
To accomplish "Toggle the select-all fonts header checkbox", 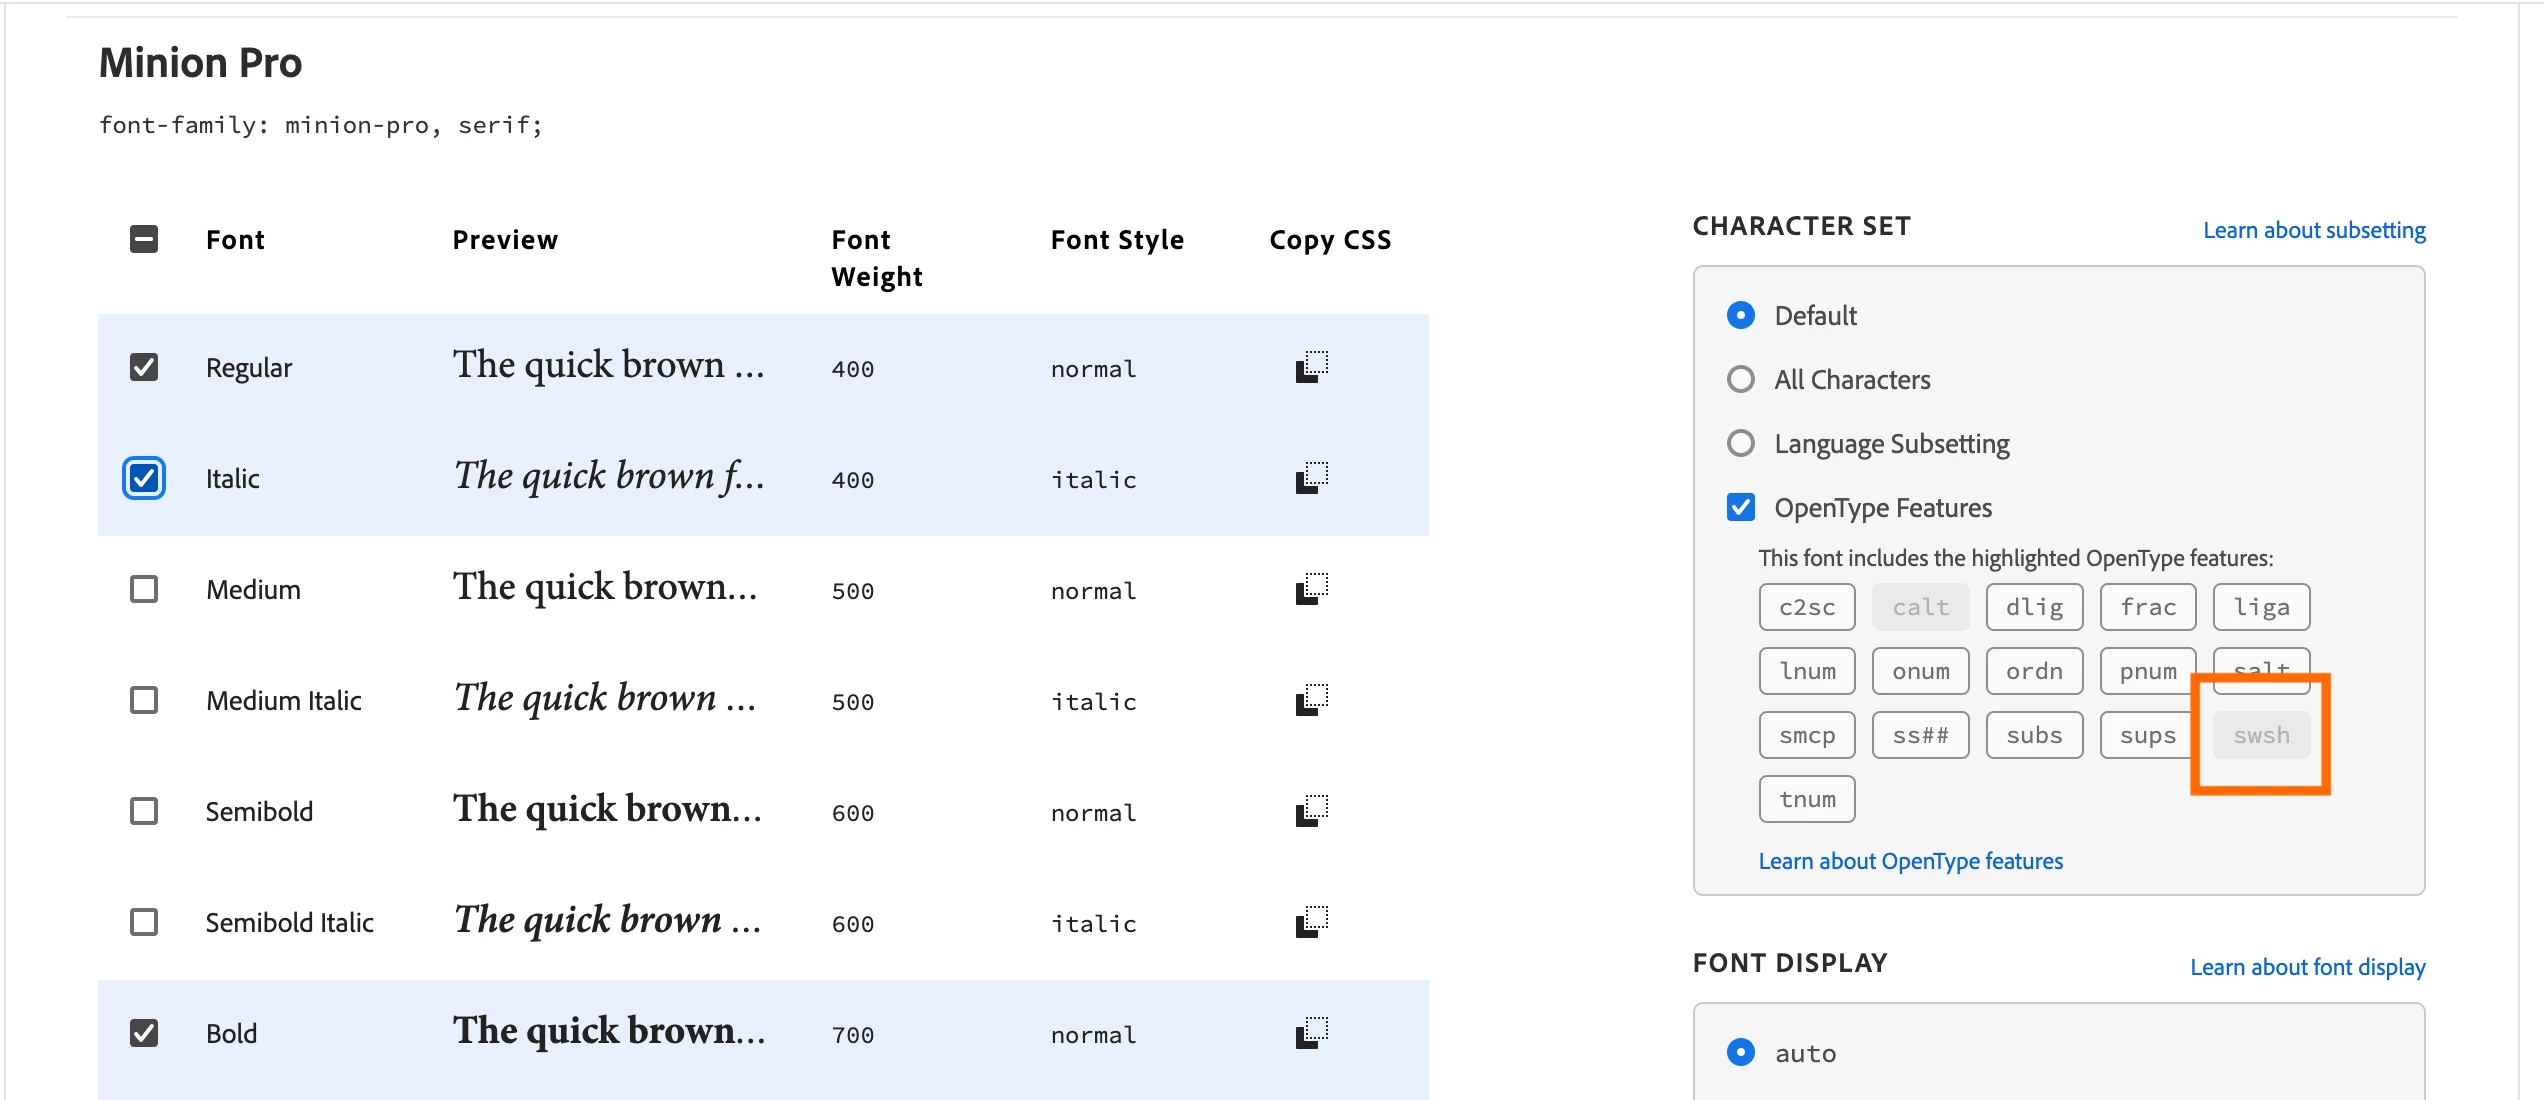I will pyautogui.click(x=144, y=239).
